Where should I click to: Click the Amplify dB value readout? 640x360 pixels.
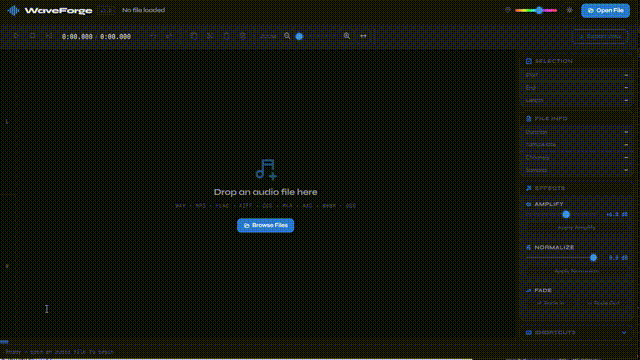617,214
